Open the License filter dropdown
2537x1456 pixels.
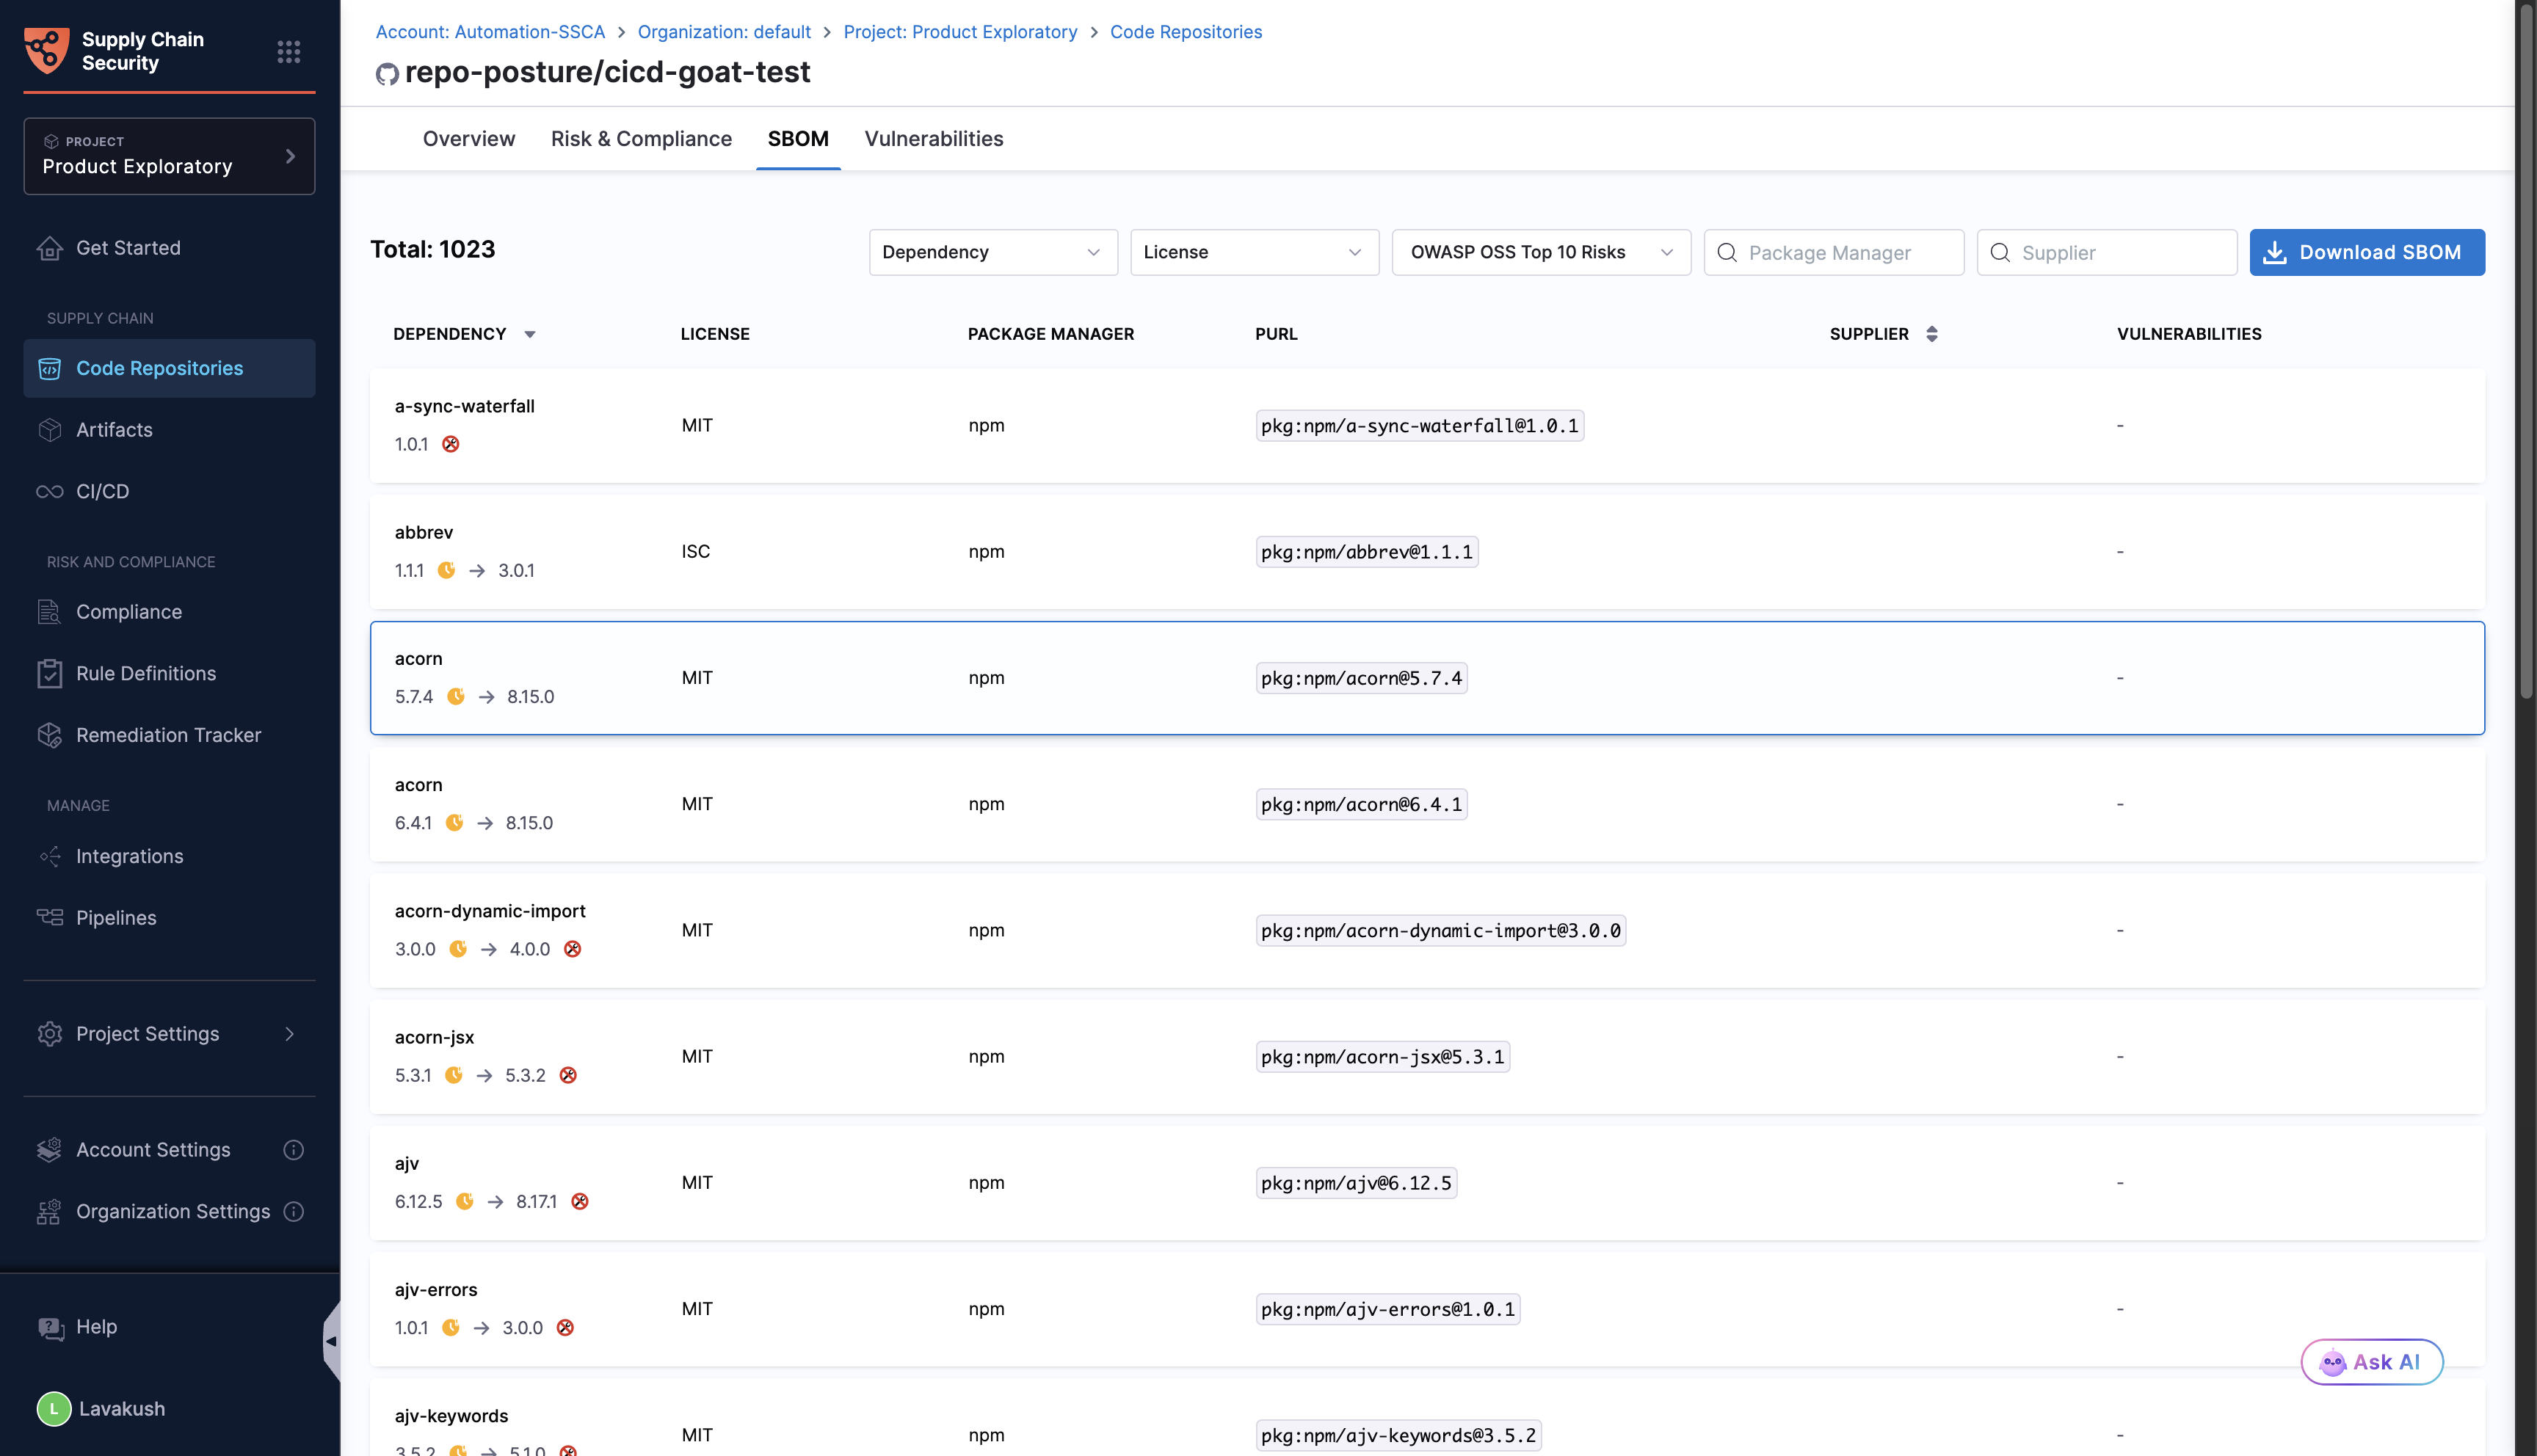tap(1253, 252)
